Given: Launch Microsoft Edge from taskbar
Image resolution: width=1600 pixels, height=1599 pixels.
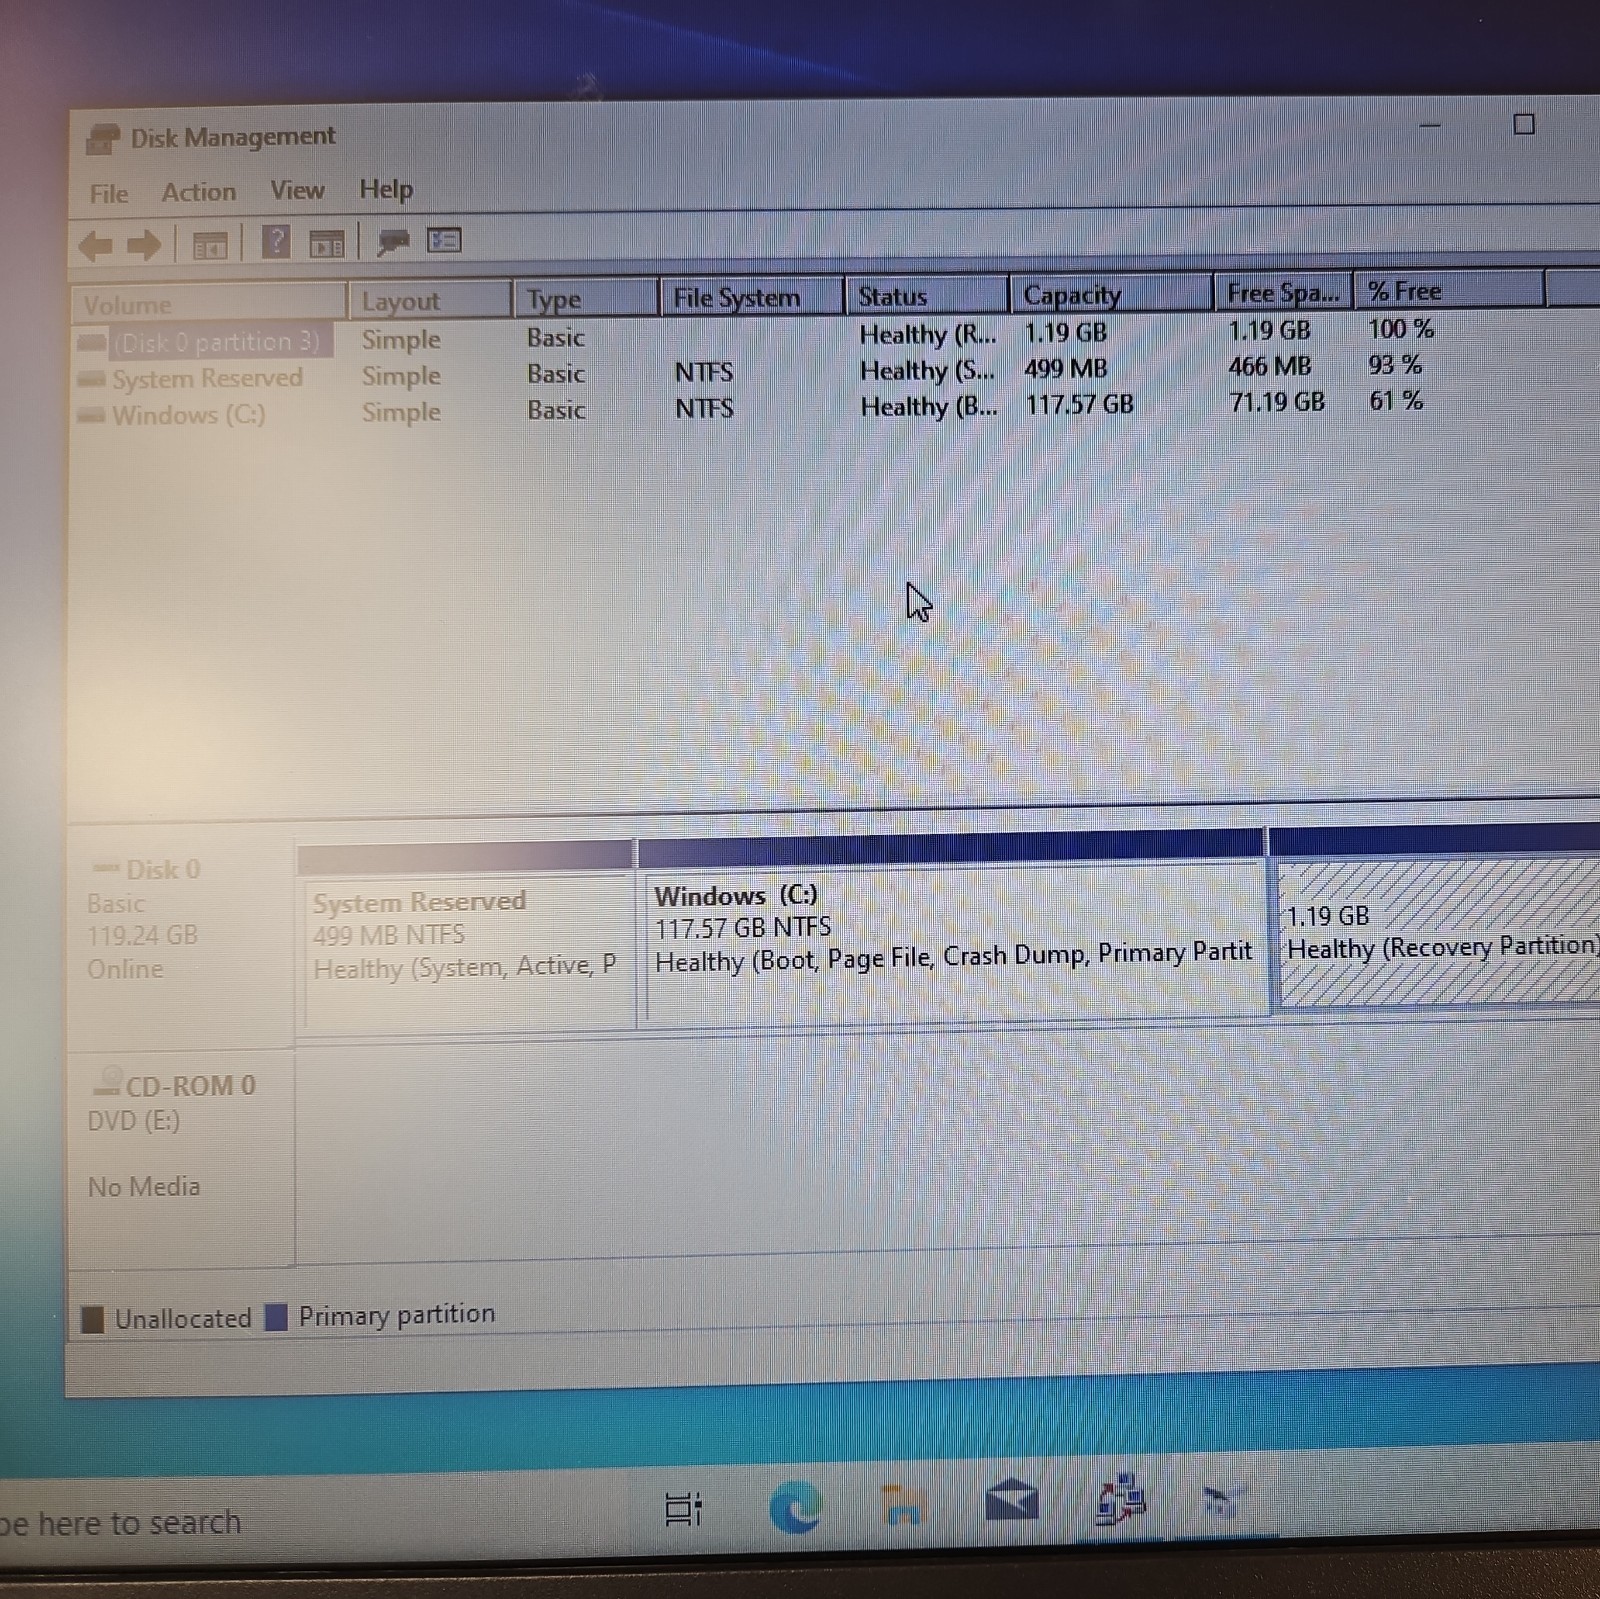Looking at the screenshot, I should [796, 1506].
